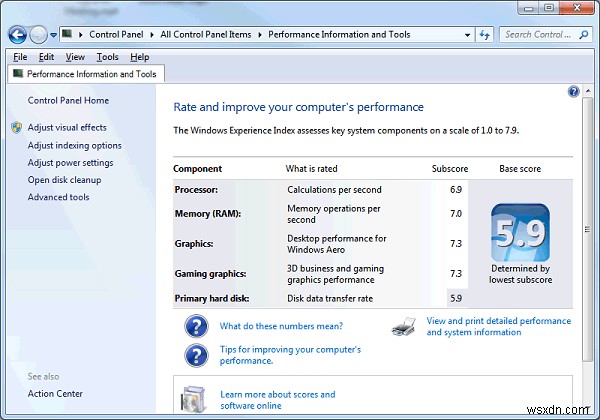Click Breadcrumb All Control Panel Items
Screen dimensions: 600x420
point(206,35)
